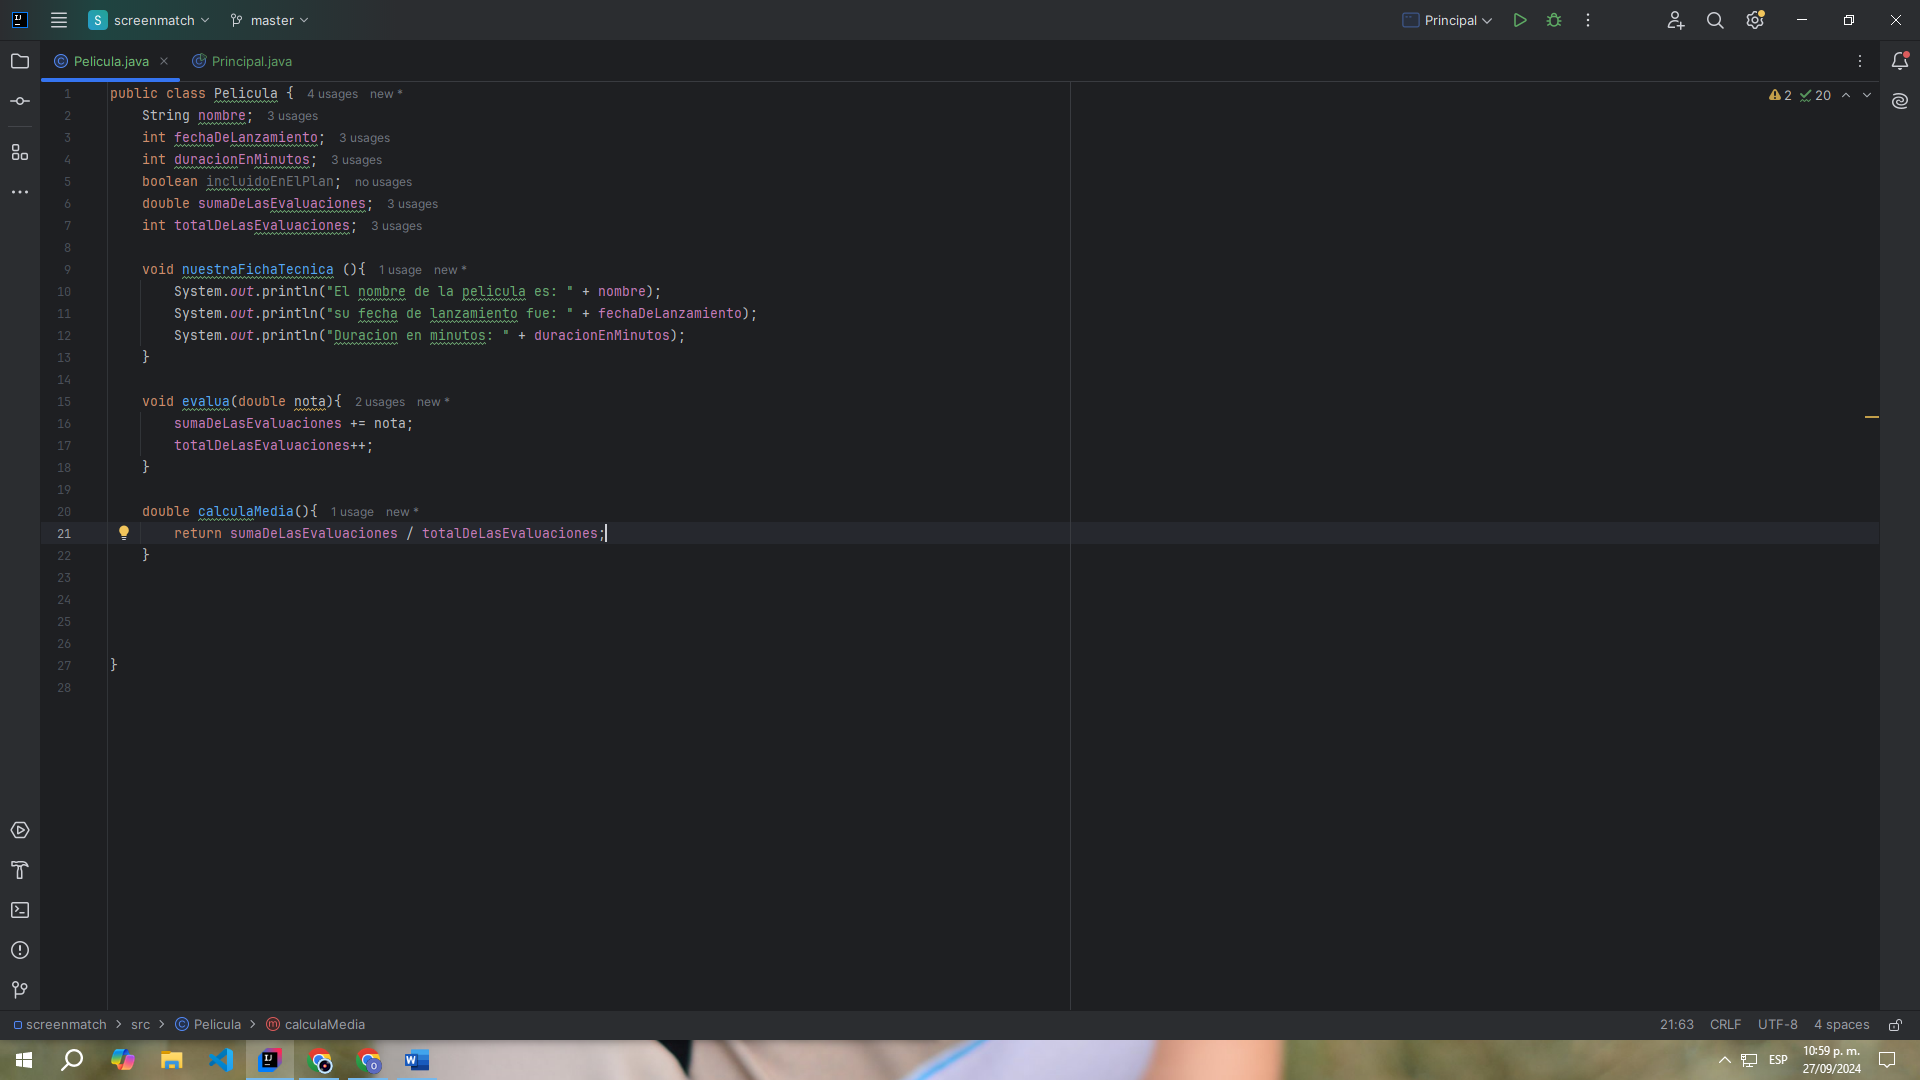Place cursor on calculaMedia method name

(x=245, y=511)
